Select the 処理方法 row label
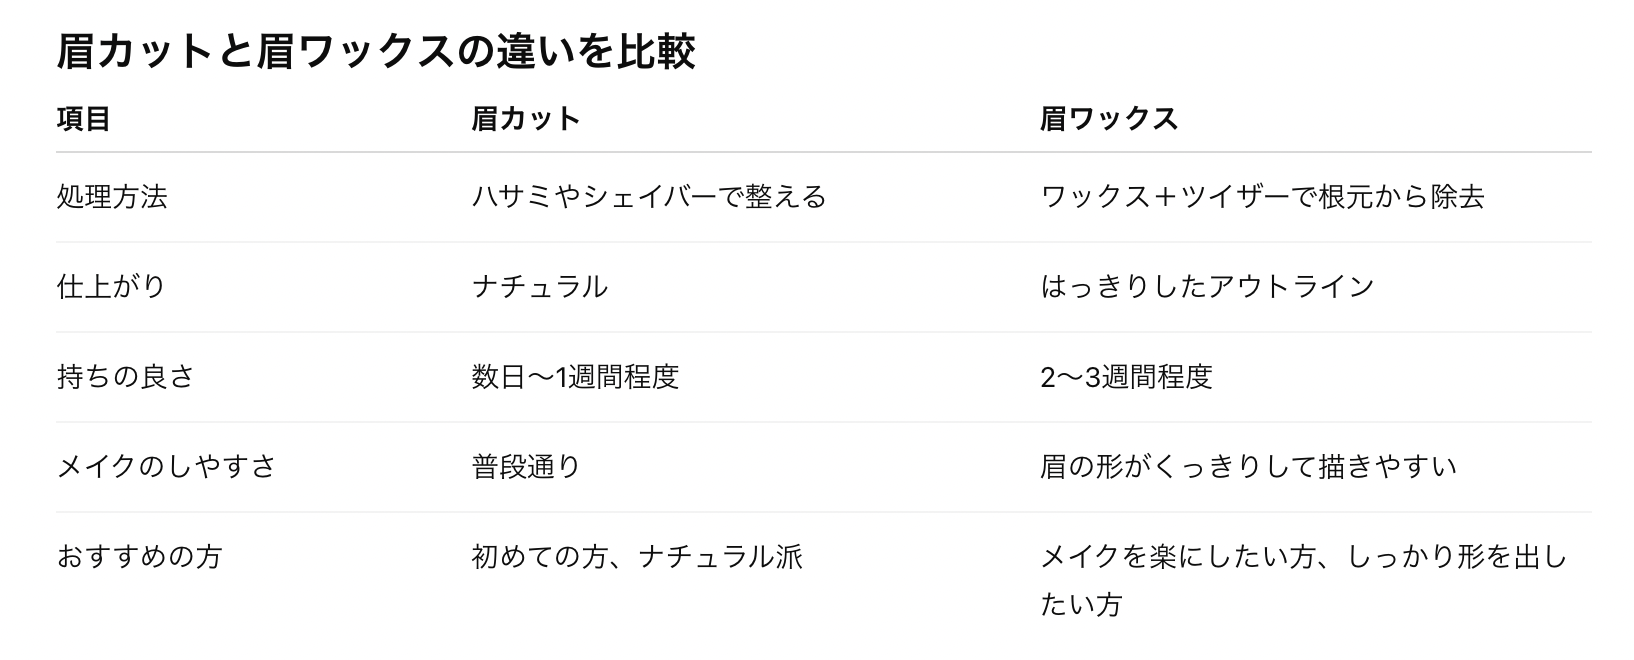The image size is (1634, 660). click(x=112, y=196)
